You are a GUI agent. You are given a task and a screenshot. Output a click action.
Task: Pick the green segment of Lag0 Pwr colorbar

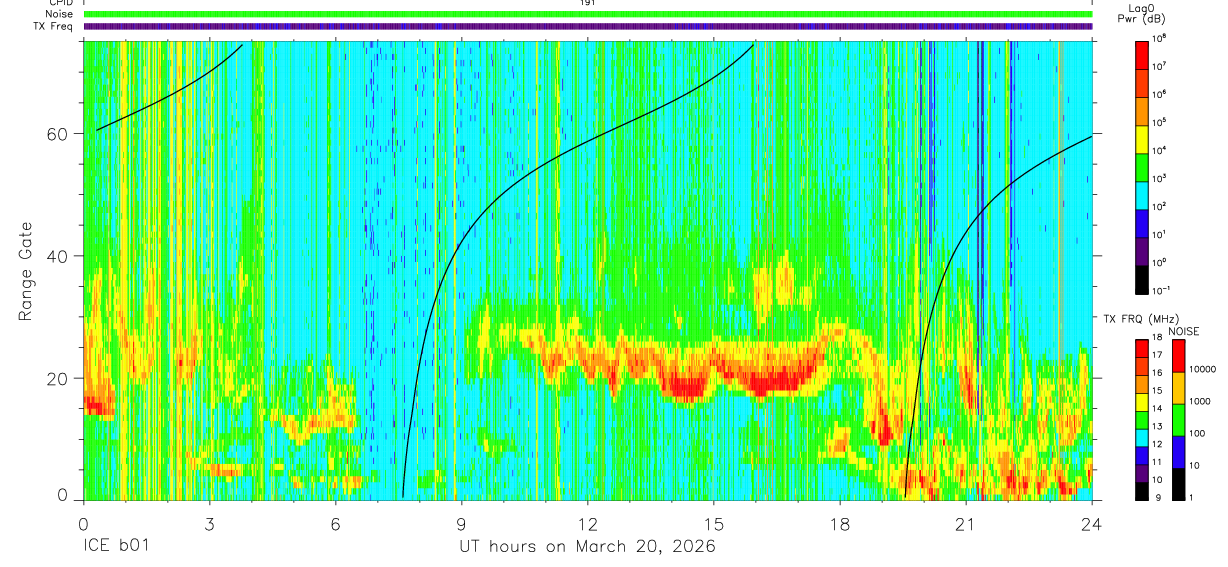point(1142,165)
